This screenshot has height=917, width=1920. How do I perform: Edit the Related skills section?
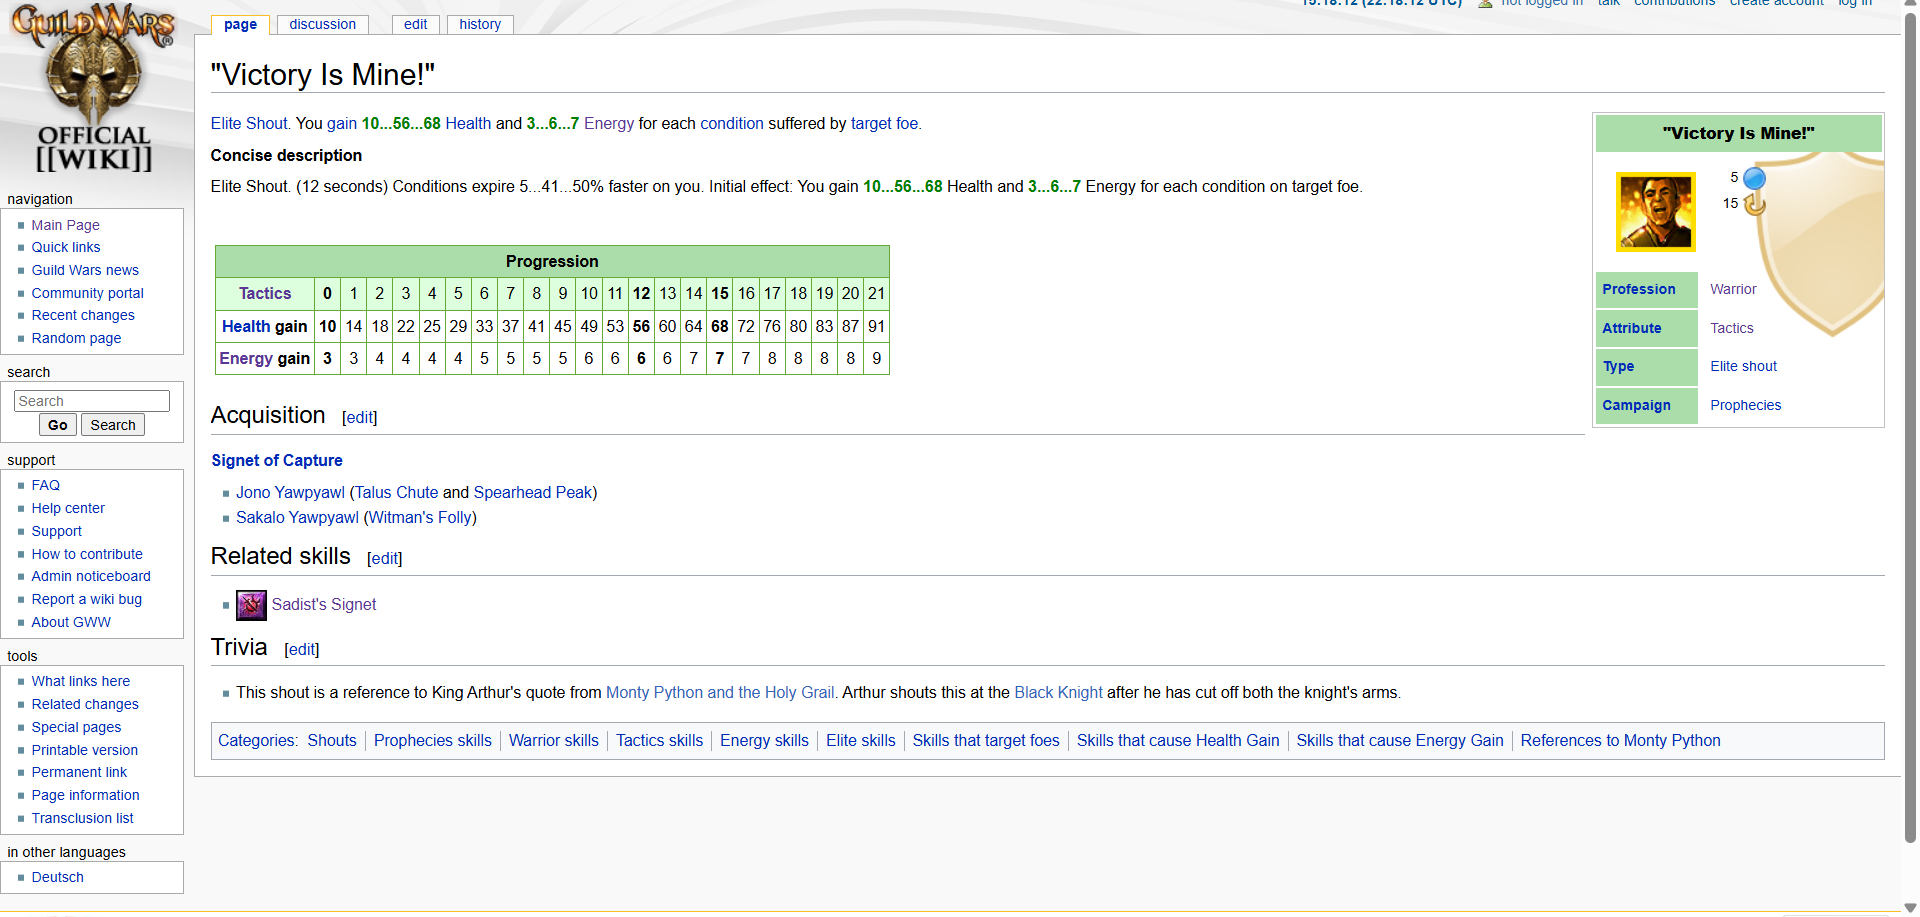[x=385, y=559]
